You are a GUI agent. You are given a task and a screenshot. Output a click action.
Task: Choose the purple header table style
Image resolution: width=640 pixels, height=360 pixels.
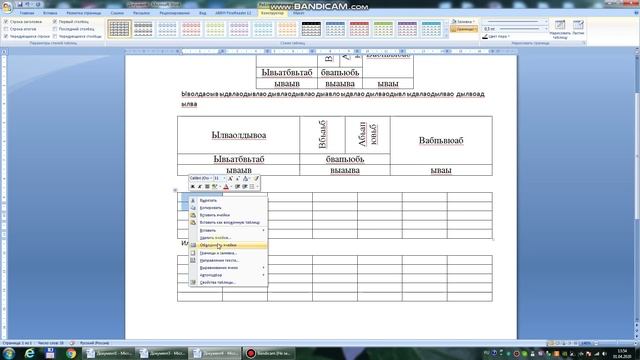click(x=407, y=29)
